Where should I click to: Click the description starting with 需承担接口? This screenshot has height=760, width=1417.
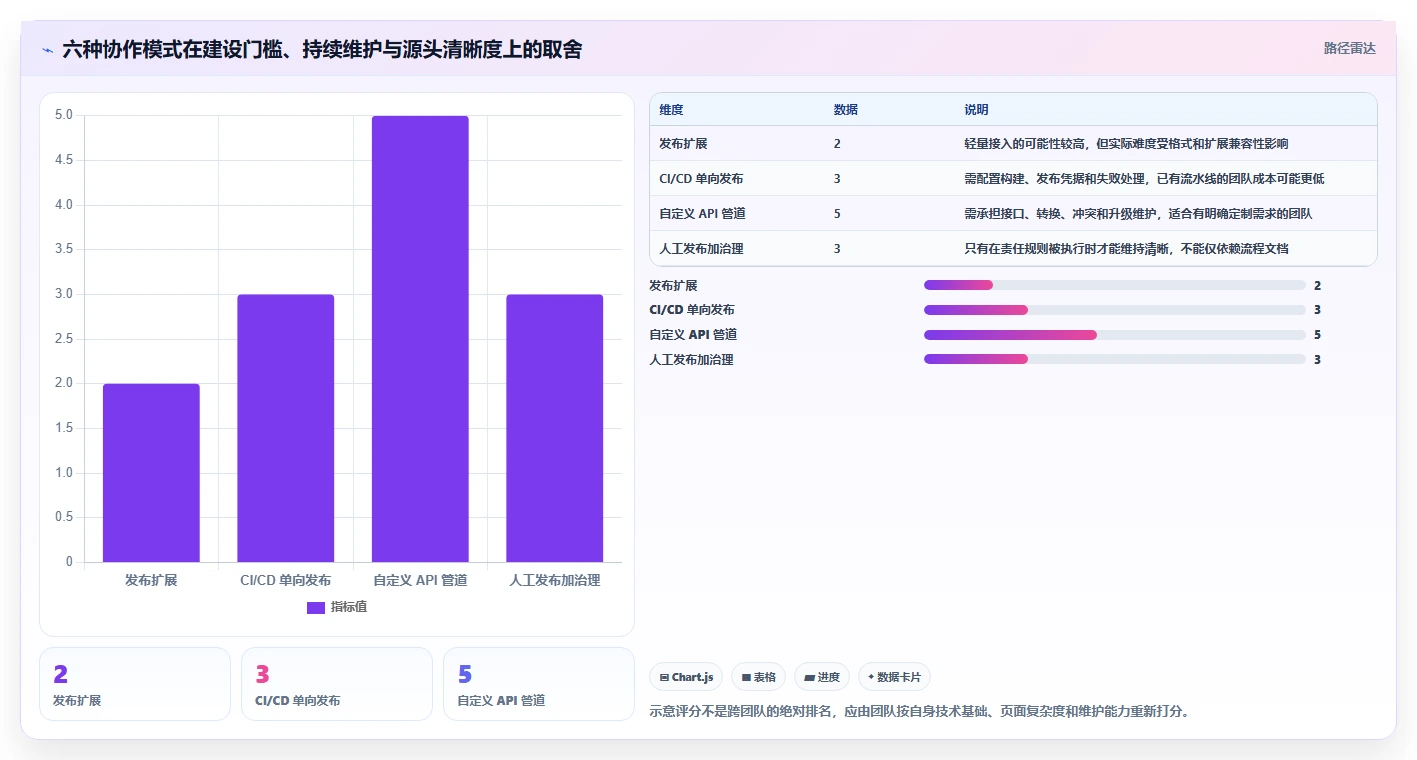(1138, 214)
